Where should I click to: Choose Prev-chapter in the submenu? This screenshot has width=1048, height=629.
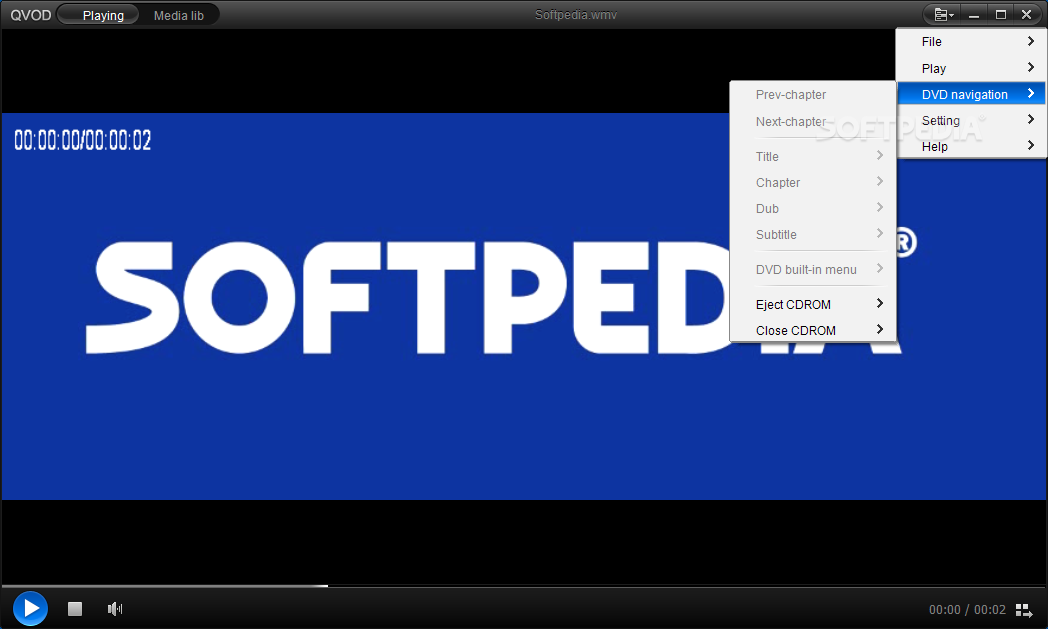[x=813, y=94]
